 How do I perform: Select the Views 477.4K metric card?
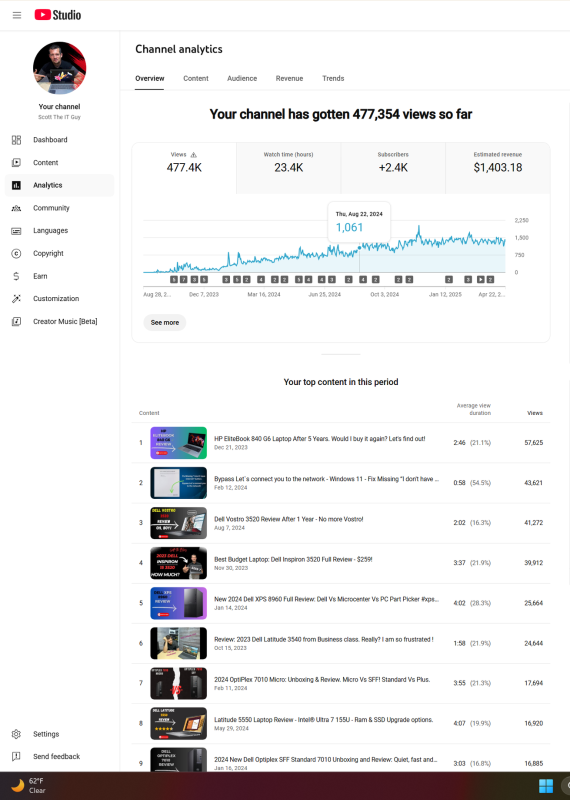tap(184, 168)
